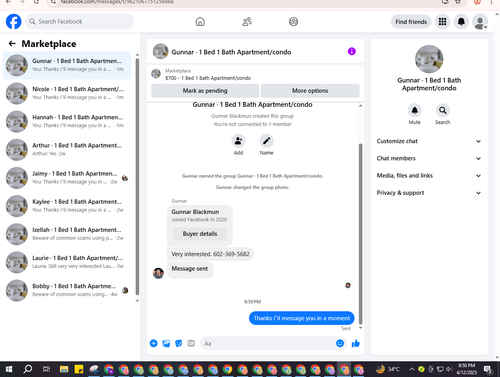Click the conversation list scrollbar
The height and width of the screenshot is (377, 500).
point(137,177)
